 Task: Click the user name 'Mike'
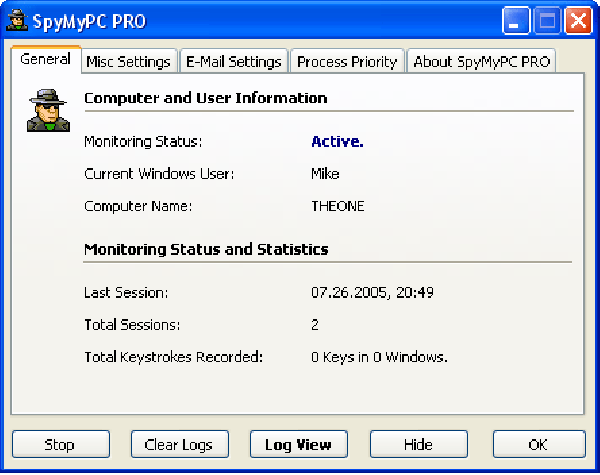pyautogui.click(x=325, y=174)
